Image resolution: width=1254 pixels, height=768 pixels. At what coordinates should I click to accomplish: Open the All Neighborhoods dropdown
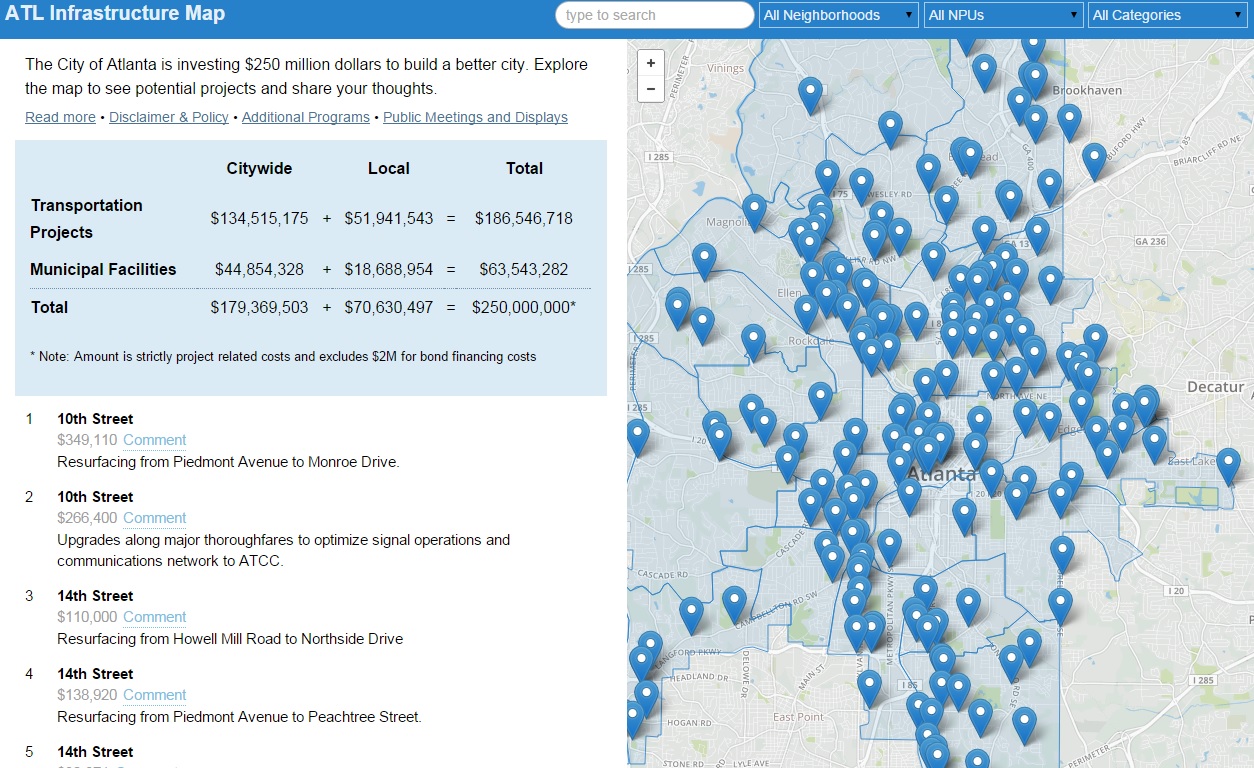pyautogui.click(x=838, y=15)
